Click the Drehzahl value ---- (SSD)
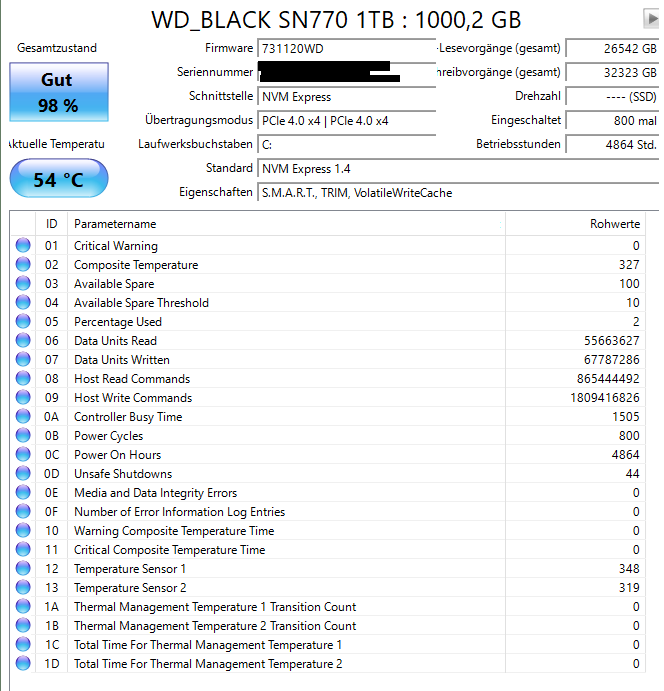 (x=612, y=97)
